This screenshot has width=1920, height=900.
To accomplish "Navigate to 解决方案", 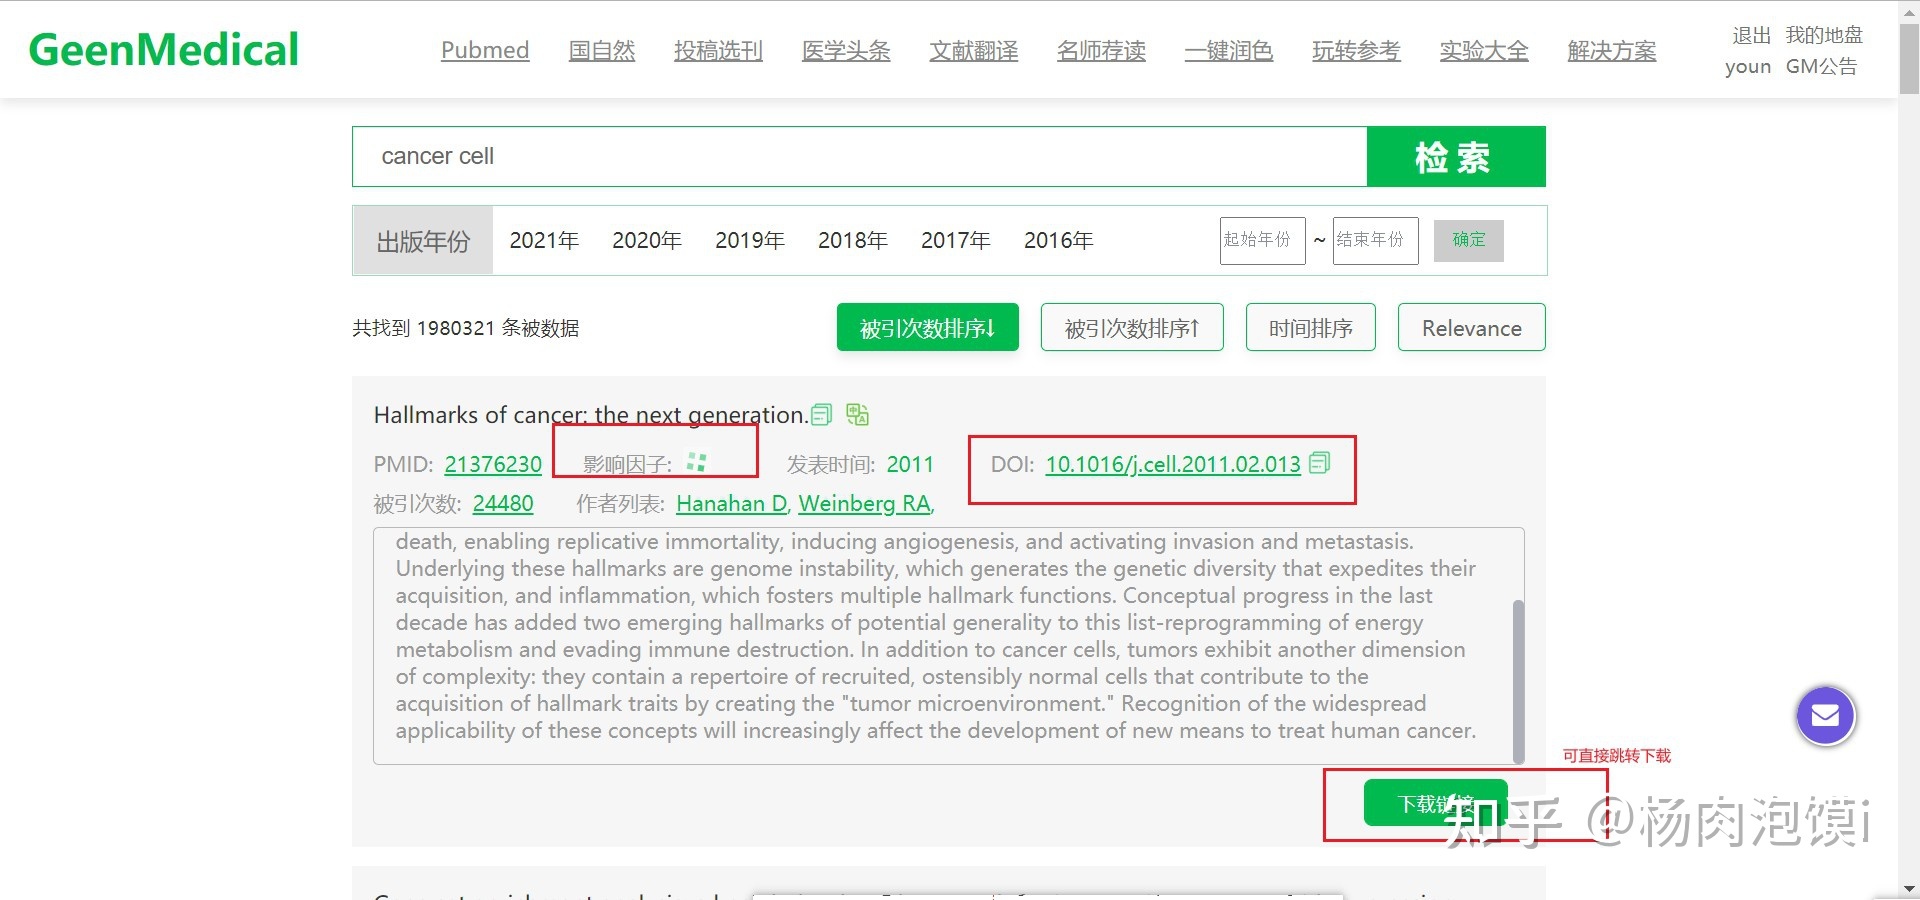I will (1612, 51).
